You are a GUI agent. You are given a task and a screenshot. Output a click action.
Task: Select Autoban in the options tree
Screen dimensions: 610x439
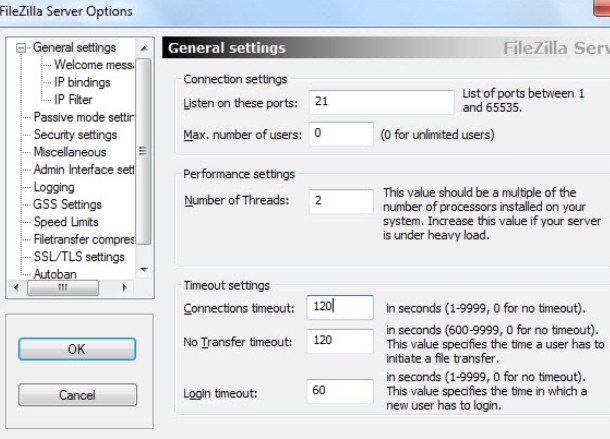[55, 274]
